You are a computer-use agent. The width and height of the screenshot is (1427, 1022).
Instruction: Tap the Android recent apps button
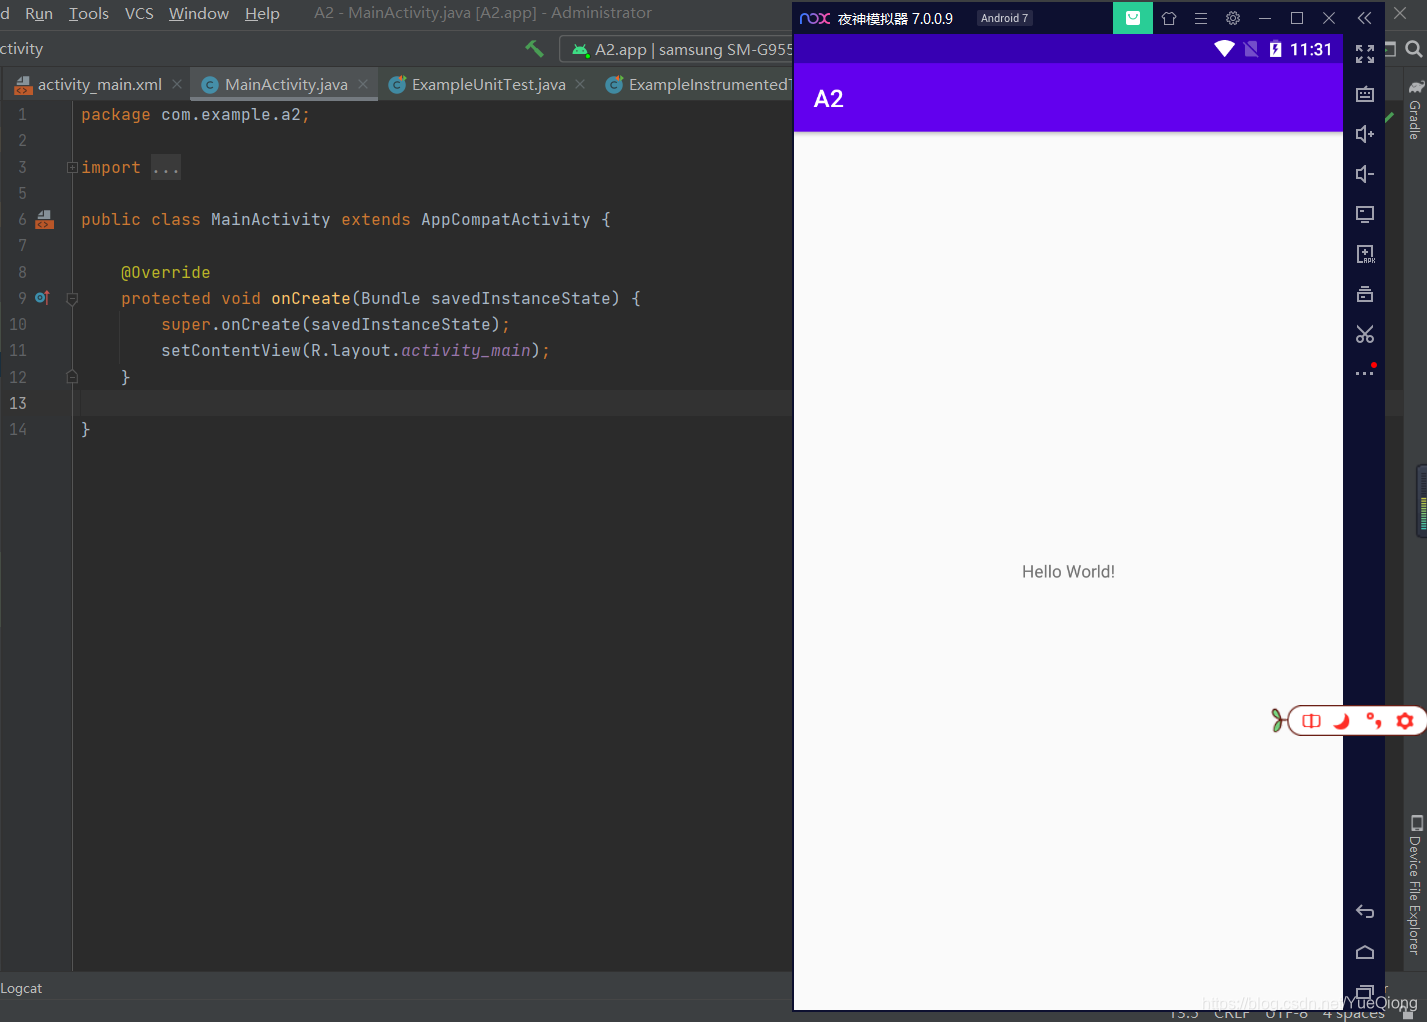coord(1365,992)
